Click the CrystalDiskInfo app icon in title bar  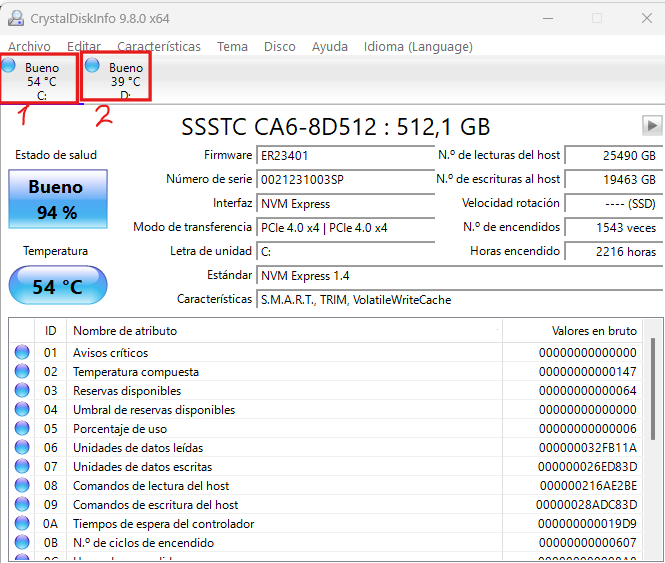[x=17, y=18]
